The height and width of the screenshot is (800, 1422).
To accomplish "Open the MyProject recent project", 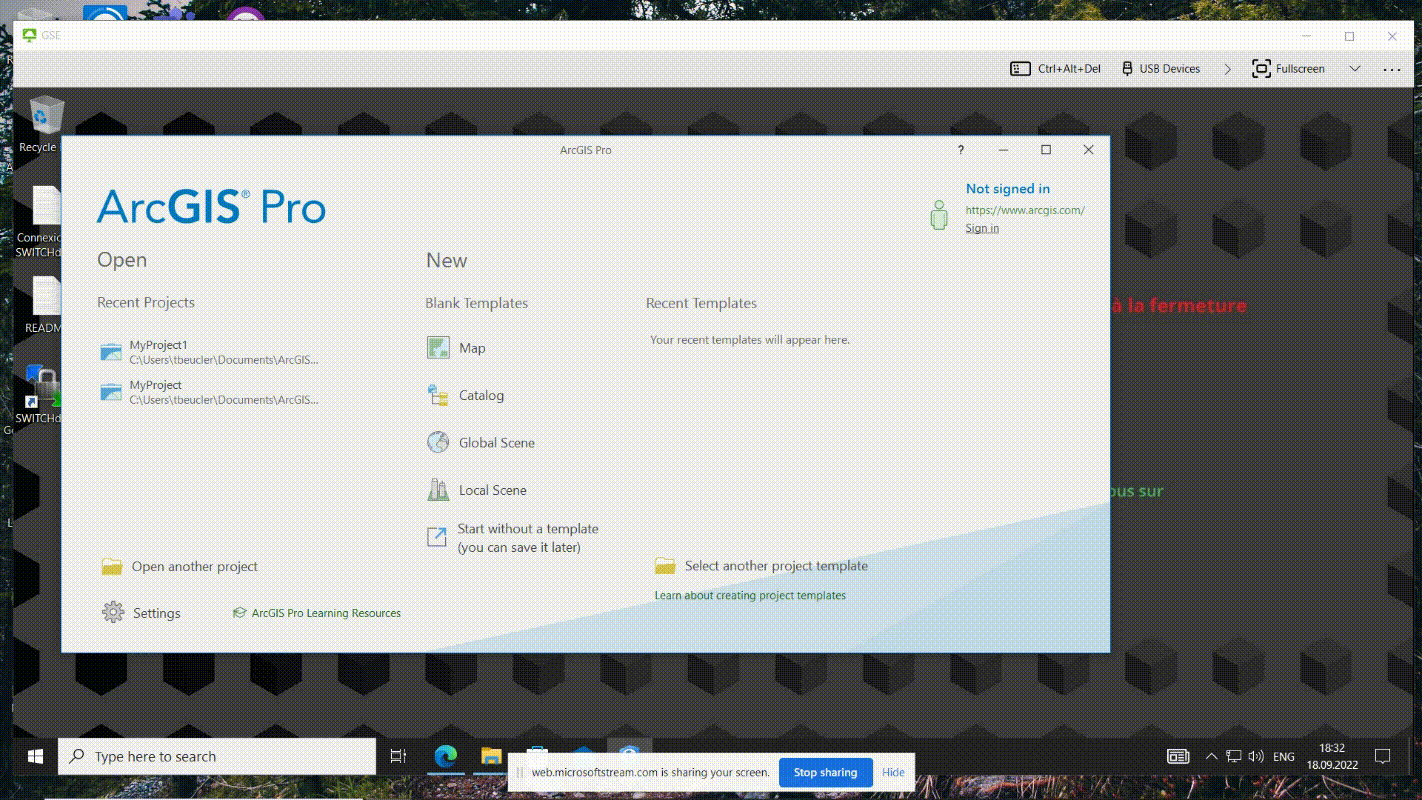I will [155, 386].
